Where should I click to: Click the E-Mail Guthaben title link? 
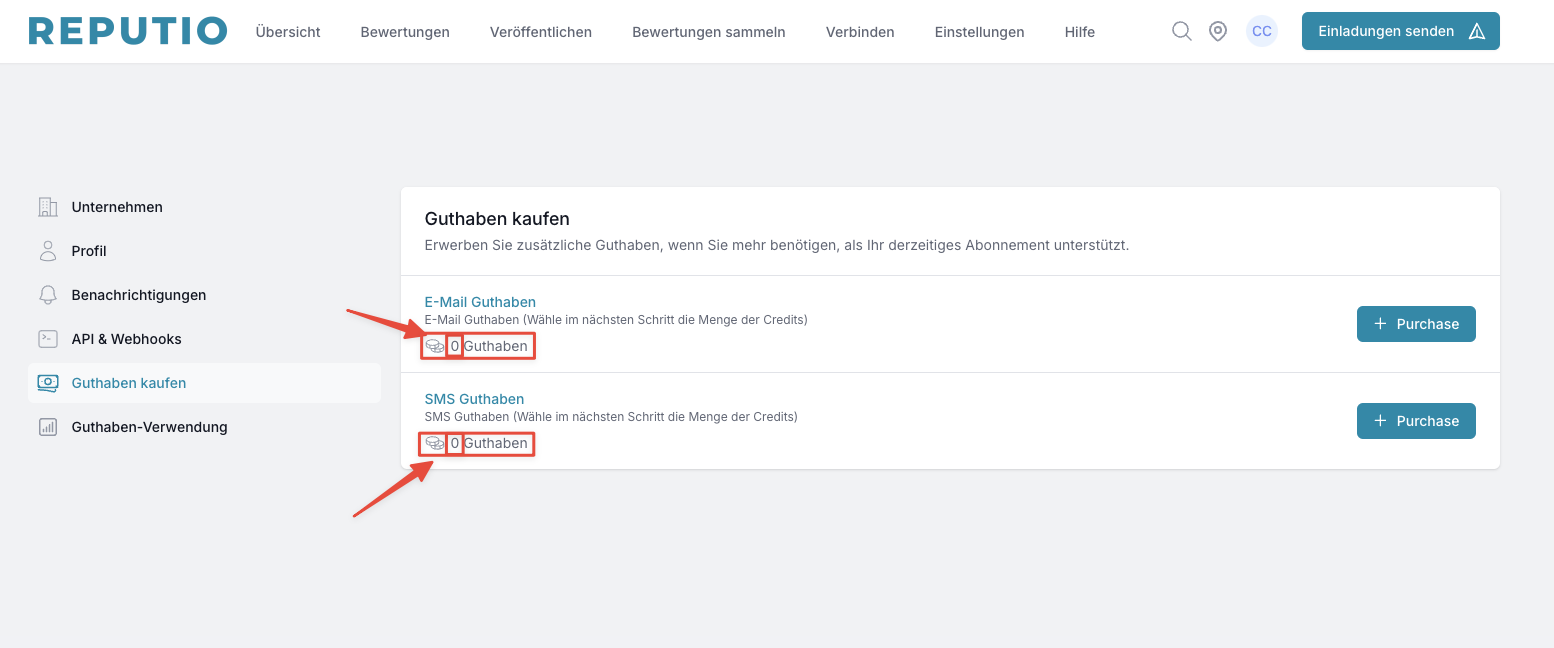coord(480,302)
